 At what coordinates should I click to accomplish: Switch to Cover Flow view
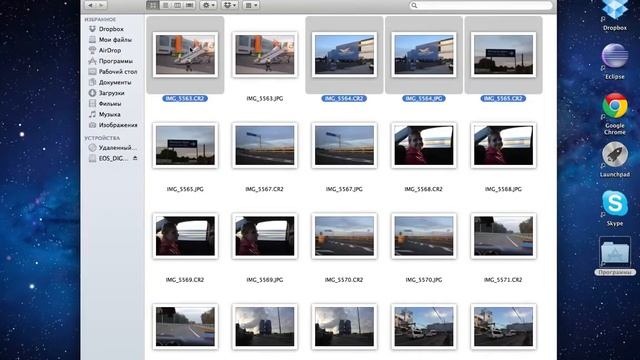(x=189, y=5)
